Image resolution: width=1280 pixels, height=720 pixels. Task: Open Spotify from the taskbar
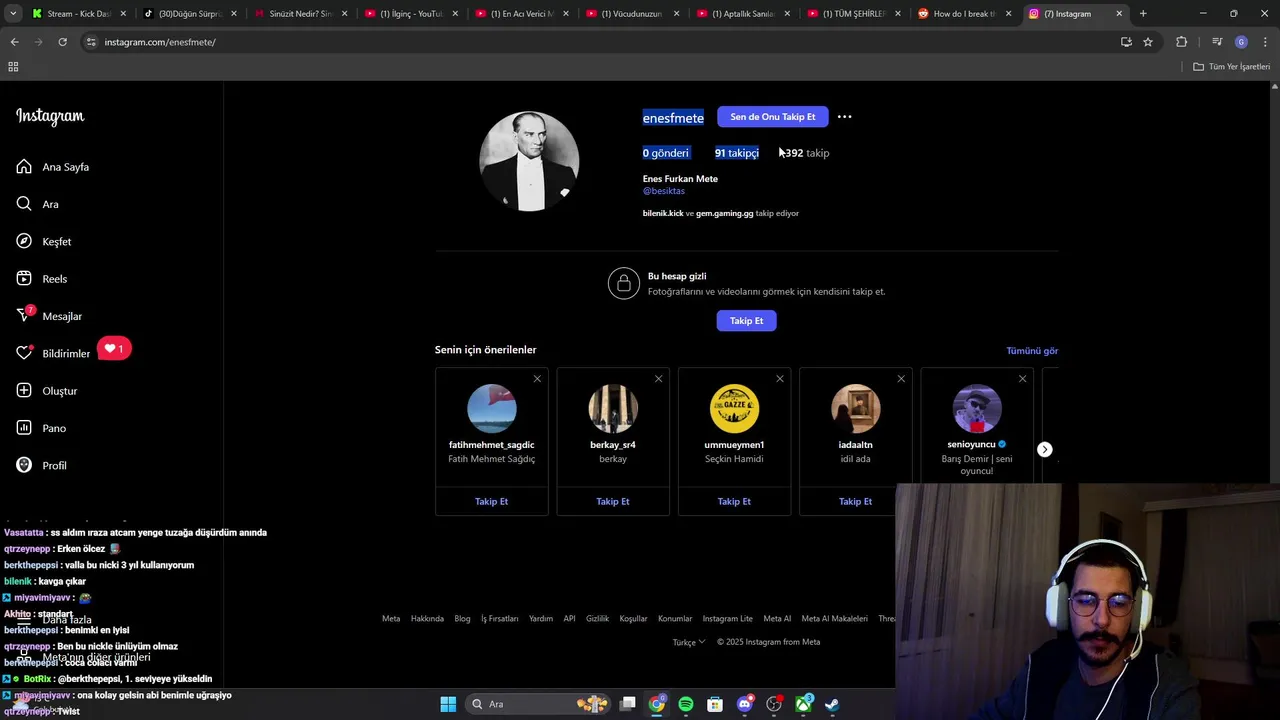pyautogui.click(x=686, y=704)
